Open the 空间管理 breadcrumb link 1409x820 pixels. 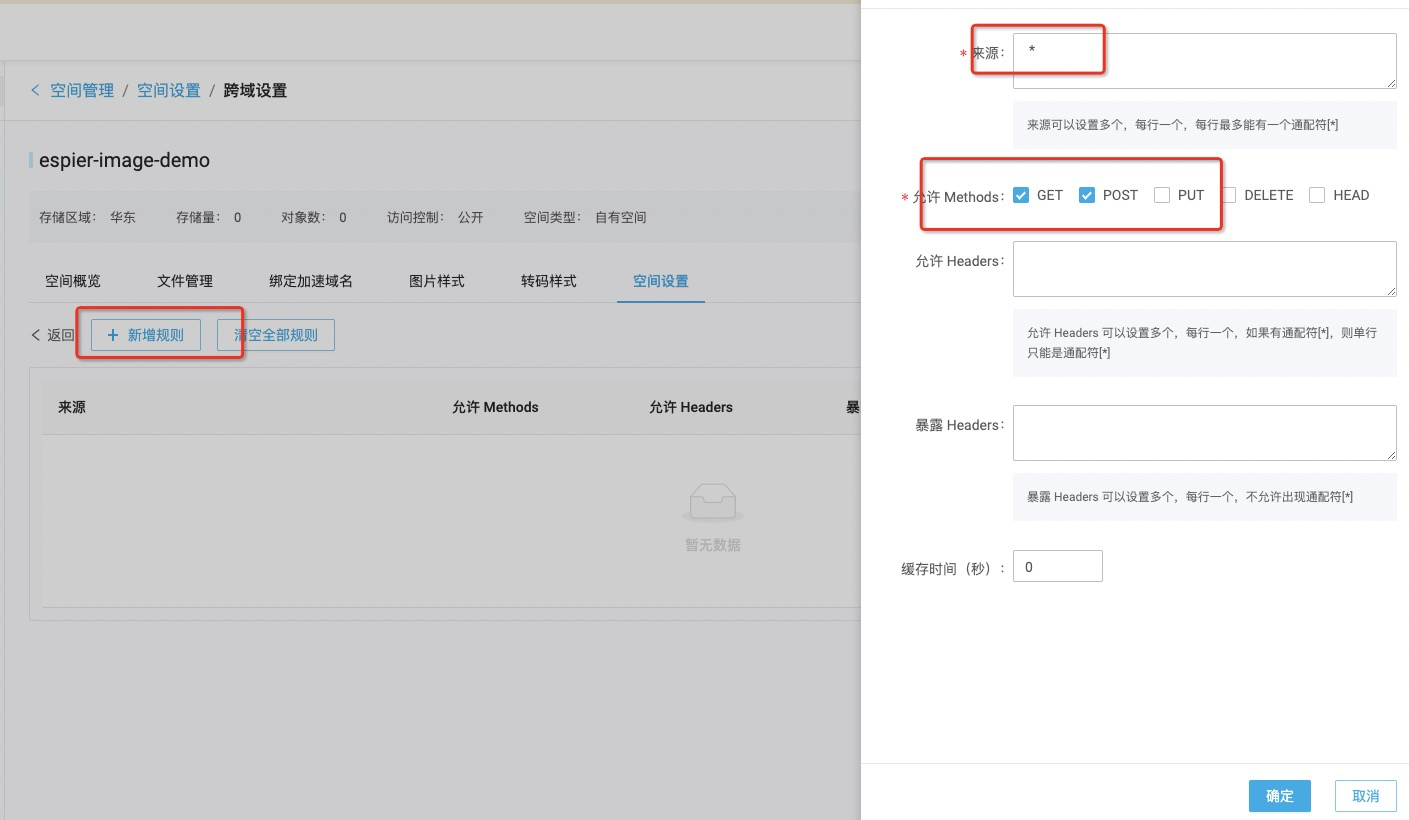82,91
